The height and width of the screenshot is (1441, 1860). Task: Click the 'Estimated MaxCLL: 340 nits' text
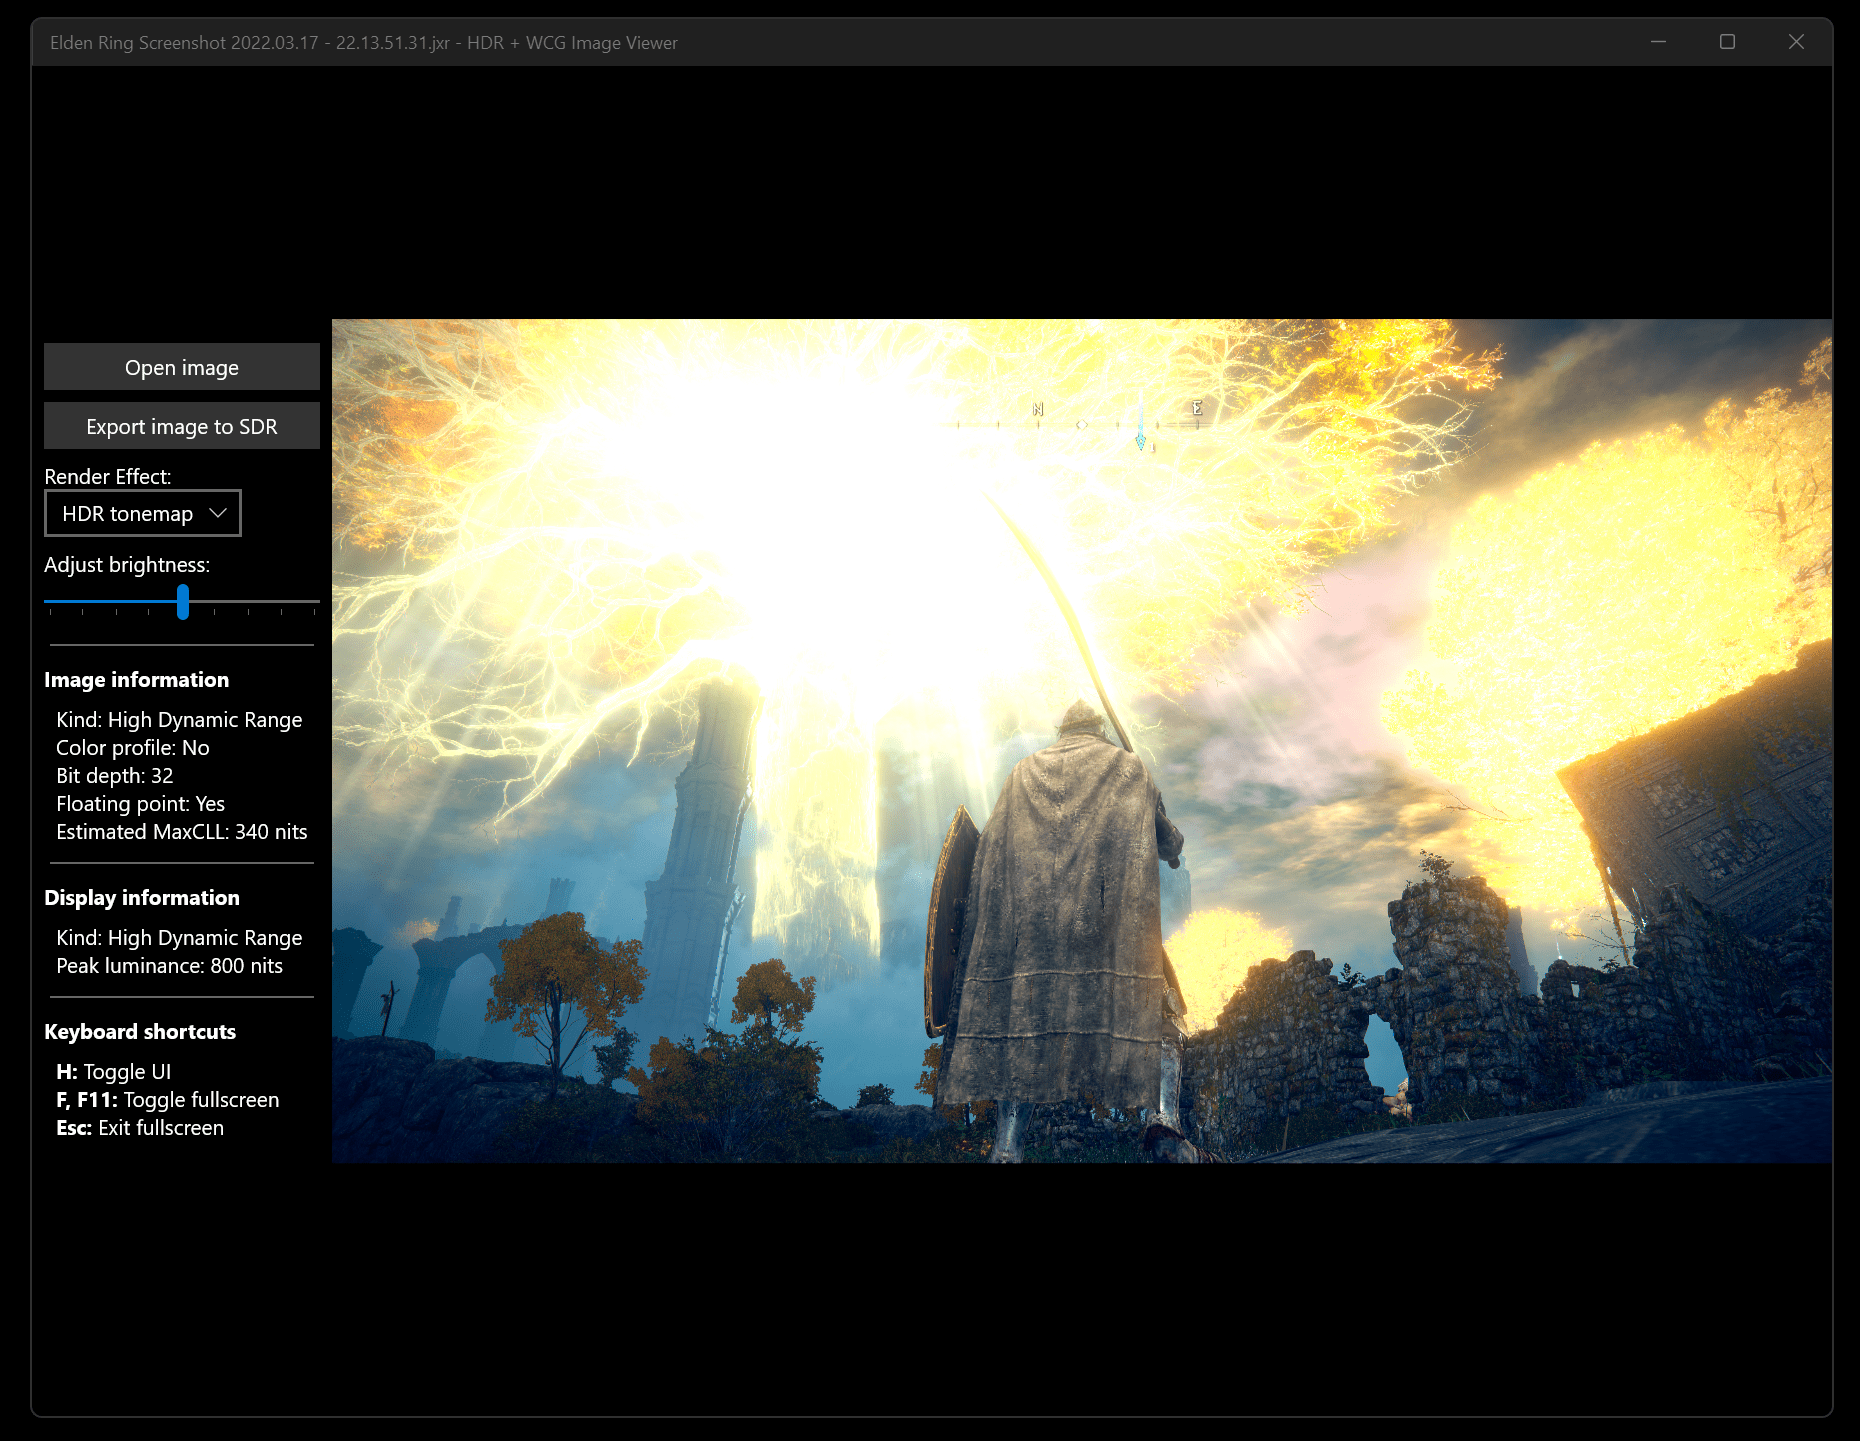click(182, 832)
